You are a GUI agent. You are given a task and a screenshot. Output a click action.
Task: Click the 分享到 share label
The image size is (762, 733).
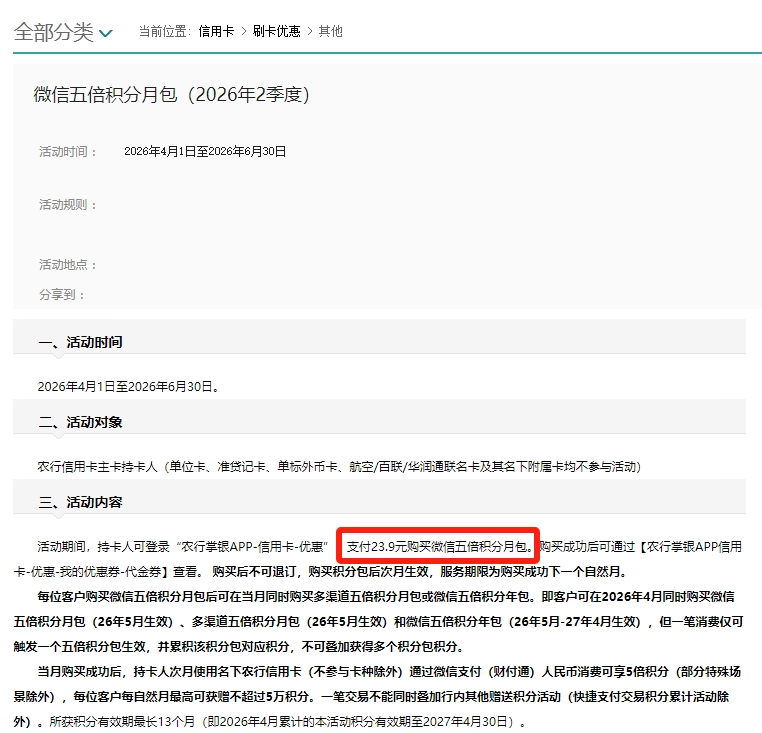click(62, 295)
